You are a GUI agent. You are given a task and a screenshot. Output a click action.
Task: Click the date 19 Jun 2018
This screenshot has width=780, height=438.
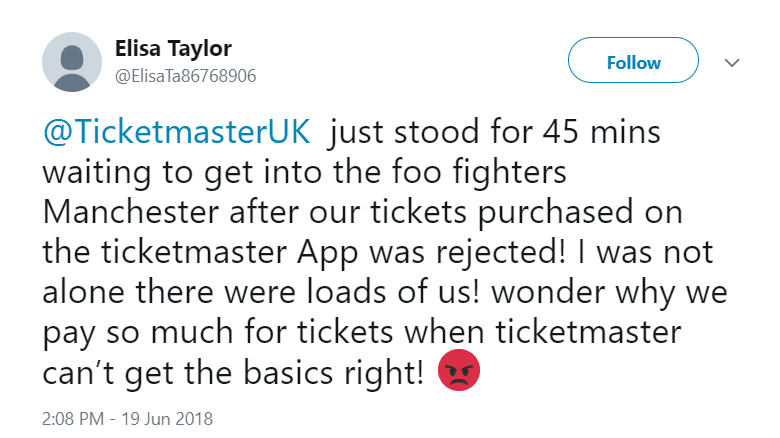[x=167, y=419]
